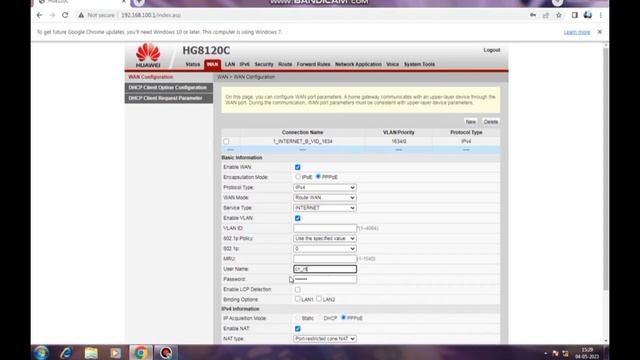Check the LAN2 binding option
The width and height of the screenshot is (640, 360).
pyautogui.click(x=319, y=299)
